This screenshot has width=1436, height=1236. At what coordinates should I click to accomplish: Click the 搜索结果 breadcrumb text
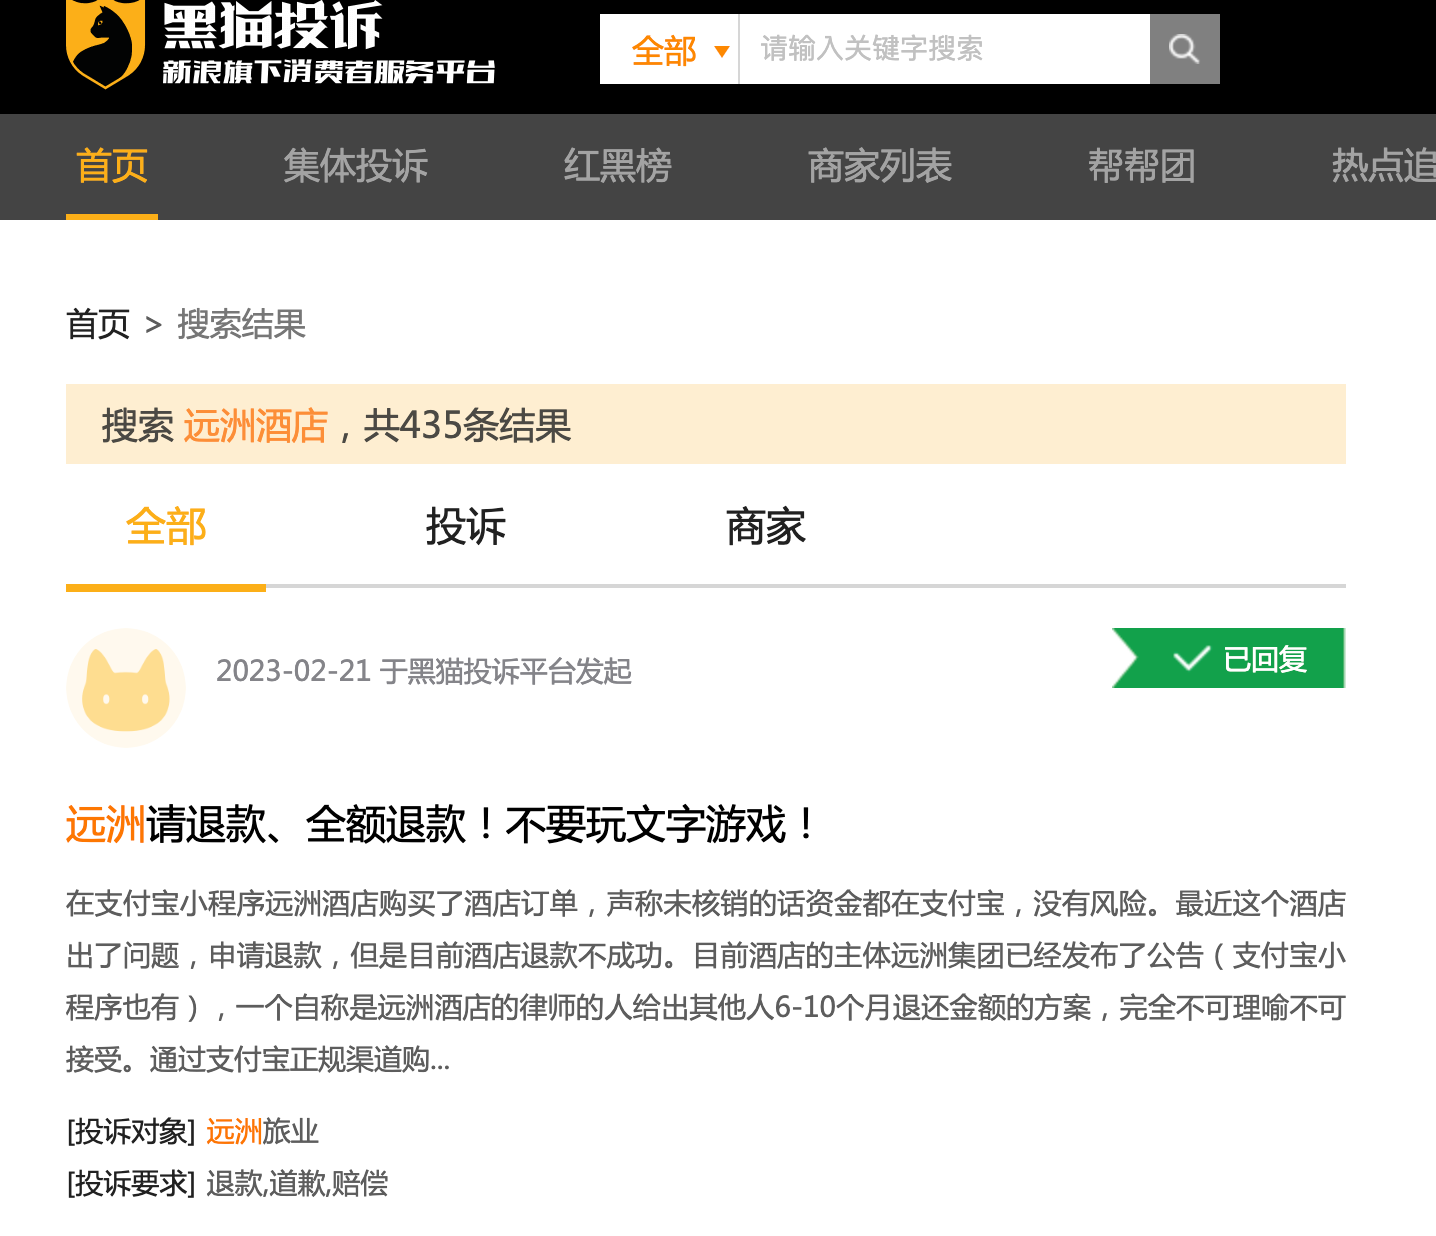click(x=241, y=324)
